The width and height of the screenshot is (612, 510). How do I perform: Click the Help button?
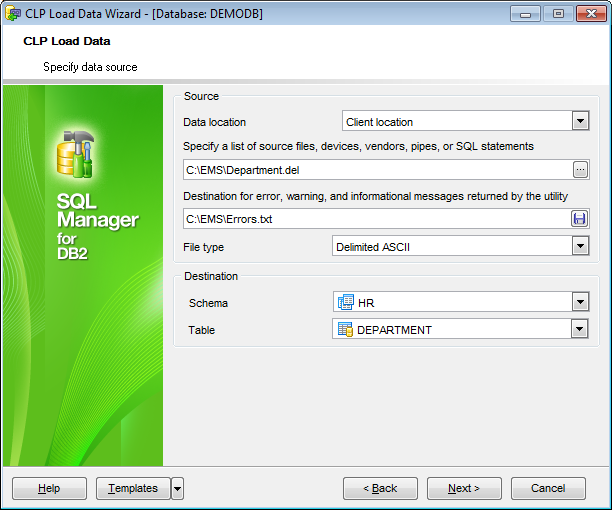(49, 488)
